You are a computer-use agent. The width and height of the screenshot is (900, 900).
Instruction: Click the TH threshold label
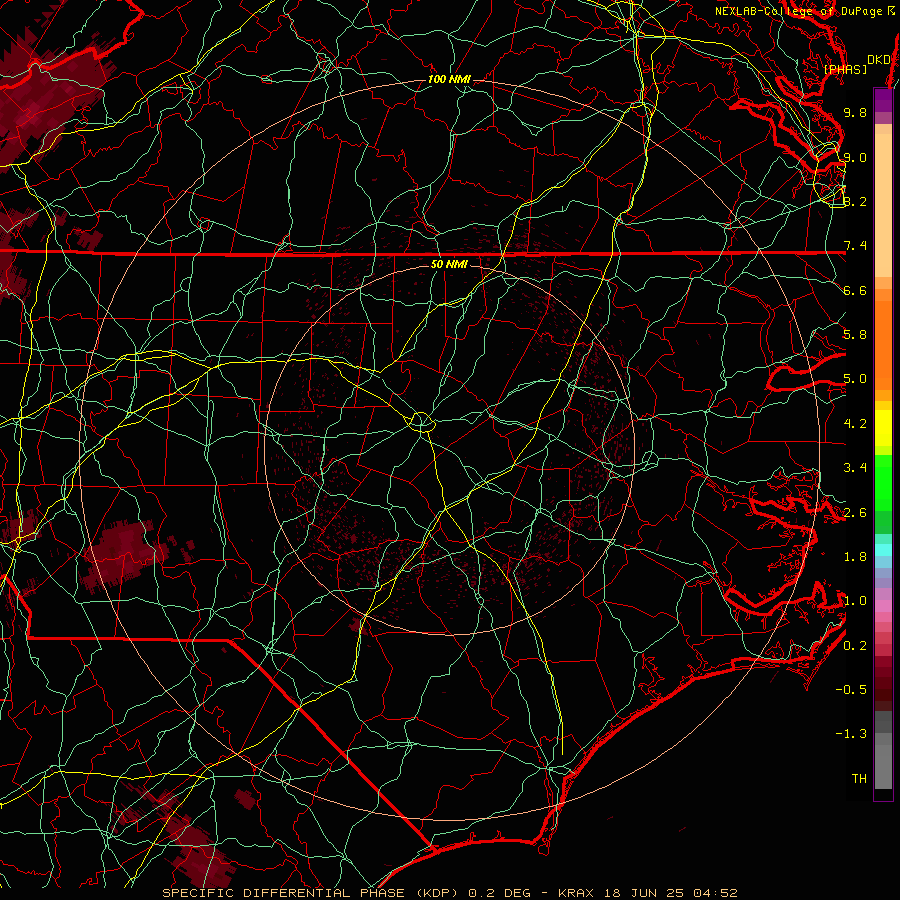tap(859, 779)
